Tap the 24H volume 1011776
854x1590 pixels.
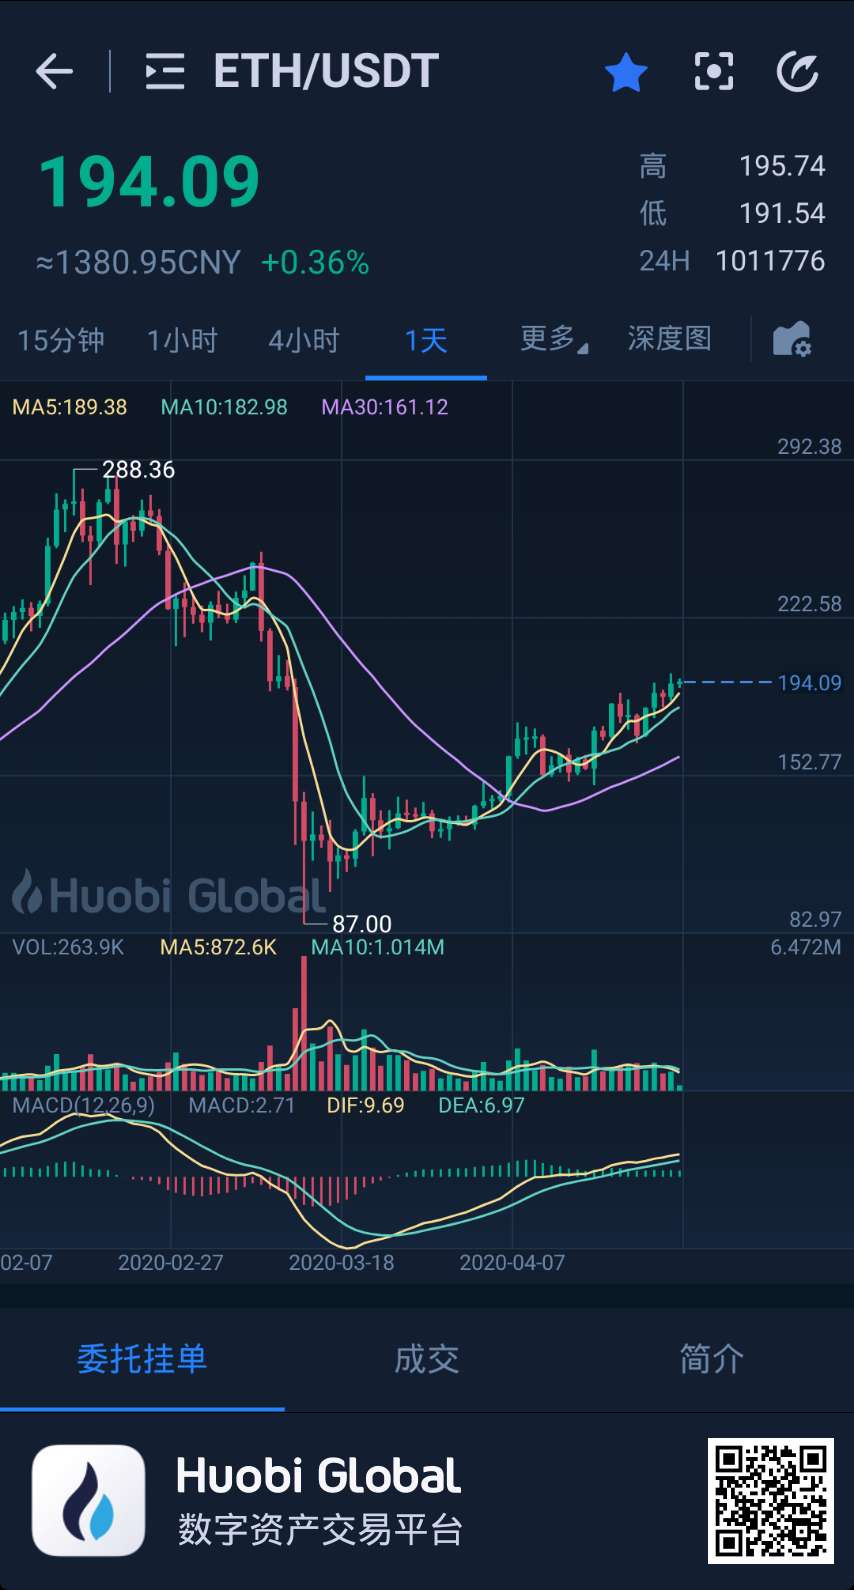coord(770,261)
